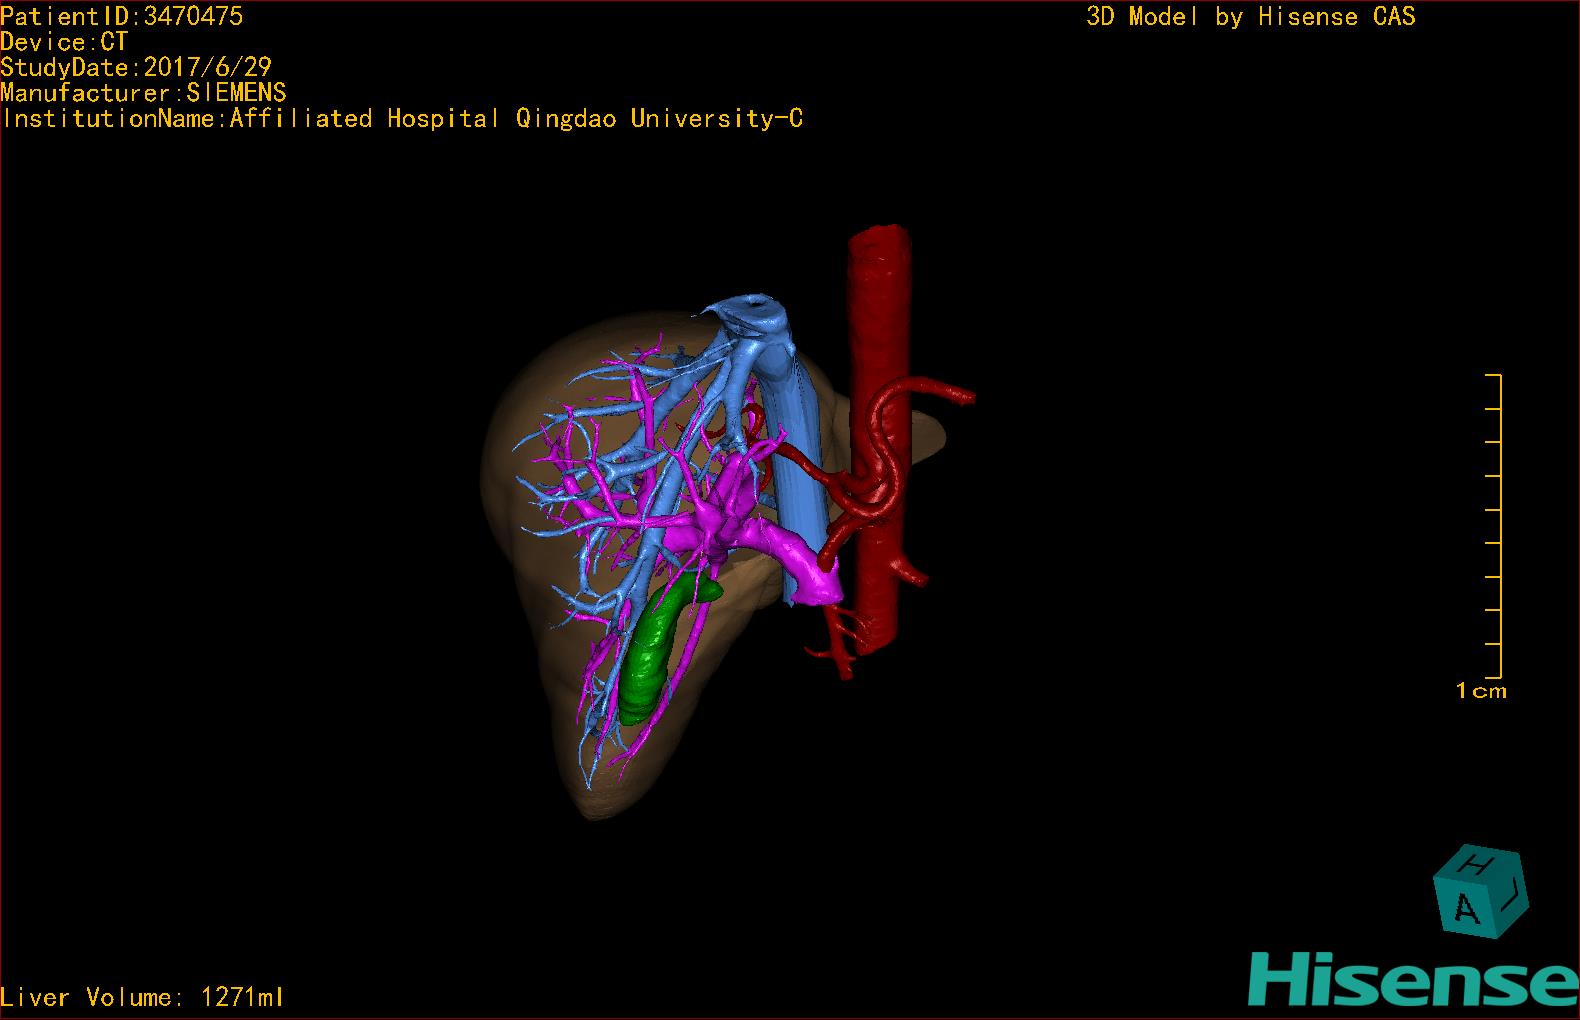Click the InstitutionName text line
This screenshot has height=1020, width=1580.
pos(402,119)
